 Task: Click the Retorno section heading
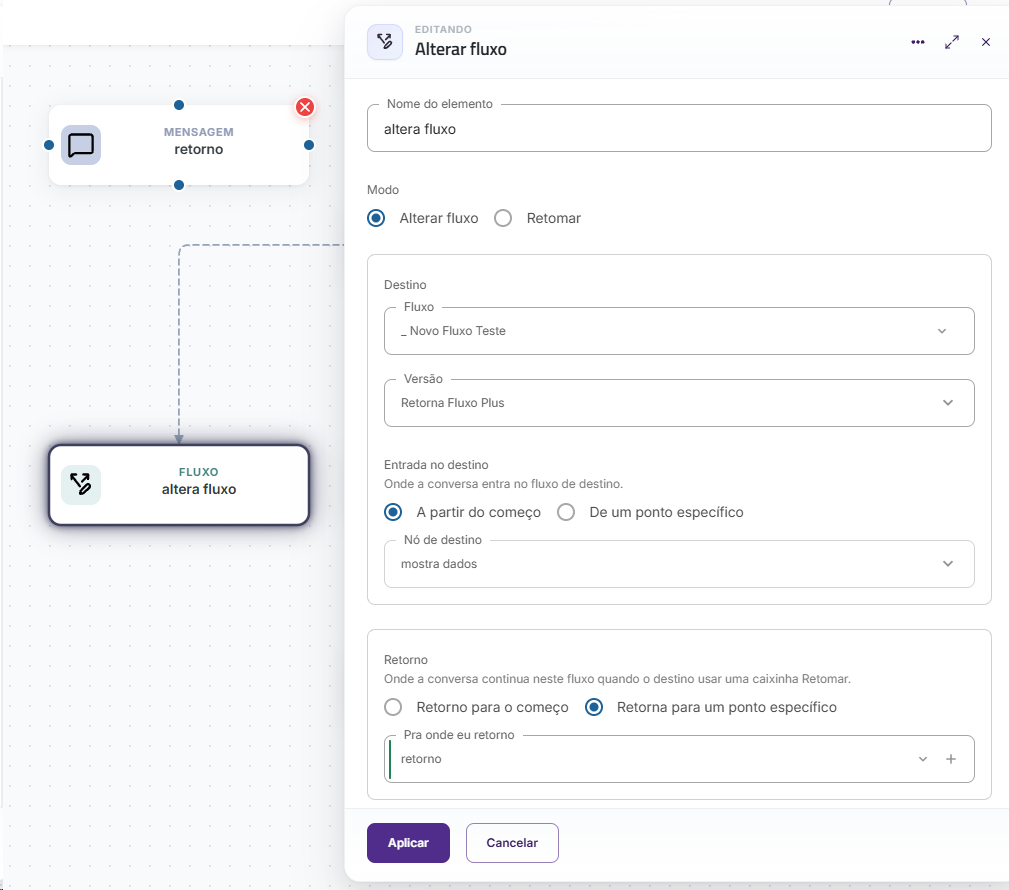(405, 660)
